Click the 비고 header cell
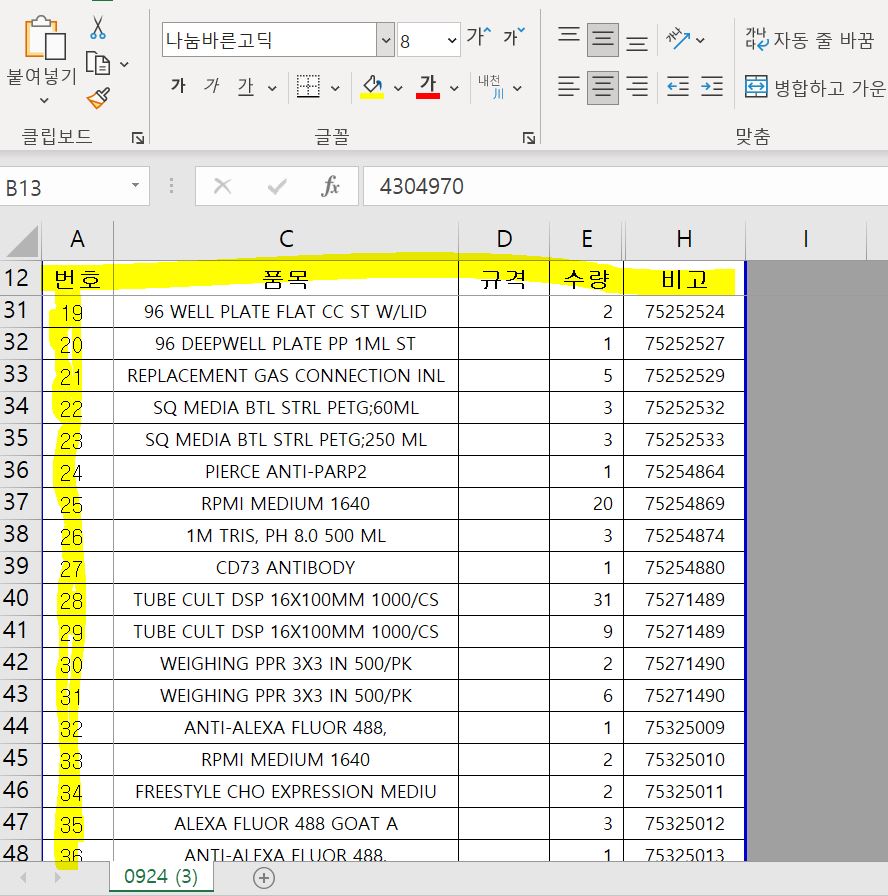Viewport: 888px width, 896px height. 683,279
